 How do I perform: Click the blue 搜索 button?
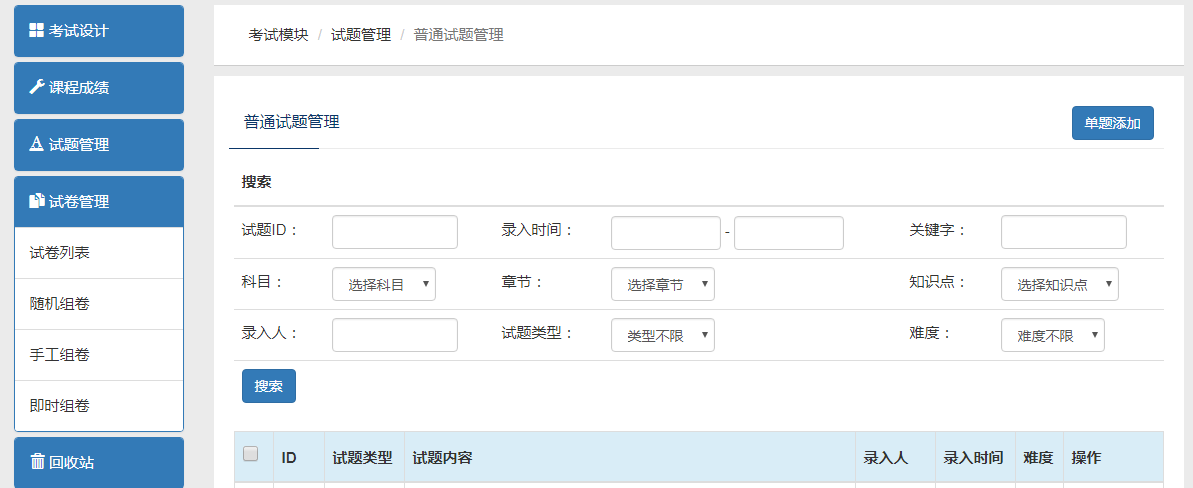pos(268,386)
